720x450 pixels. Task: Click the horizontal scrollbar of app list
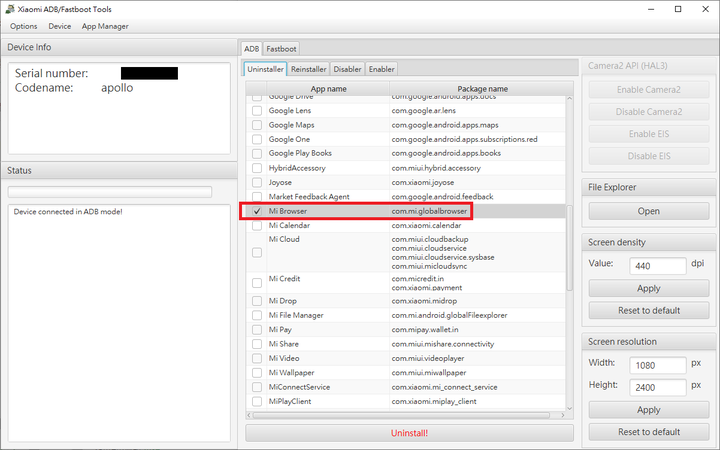pyautogui.click(x=401, y=415)
